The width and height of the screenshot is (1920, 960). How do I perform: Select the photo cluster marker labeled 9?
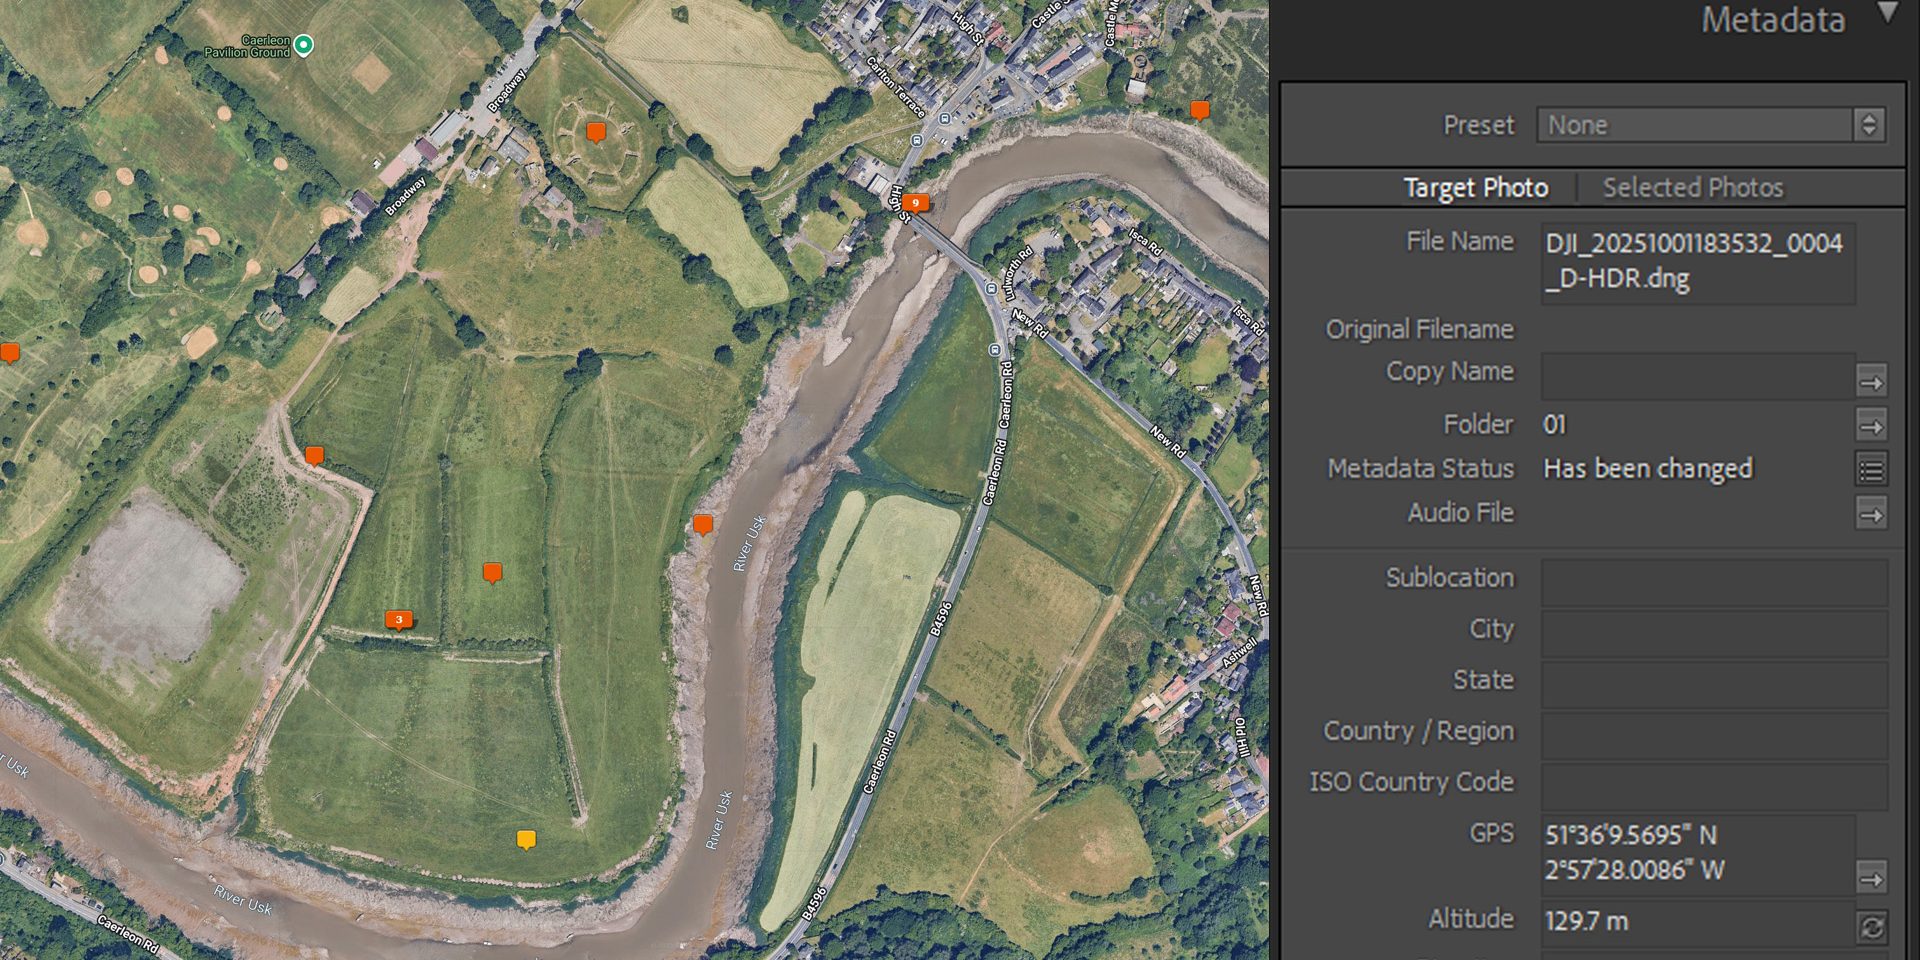coord(914,203)
